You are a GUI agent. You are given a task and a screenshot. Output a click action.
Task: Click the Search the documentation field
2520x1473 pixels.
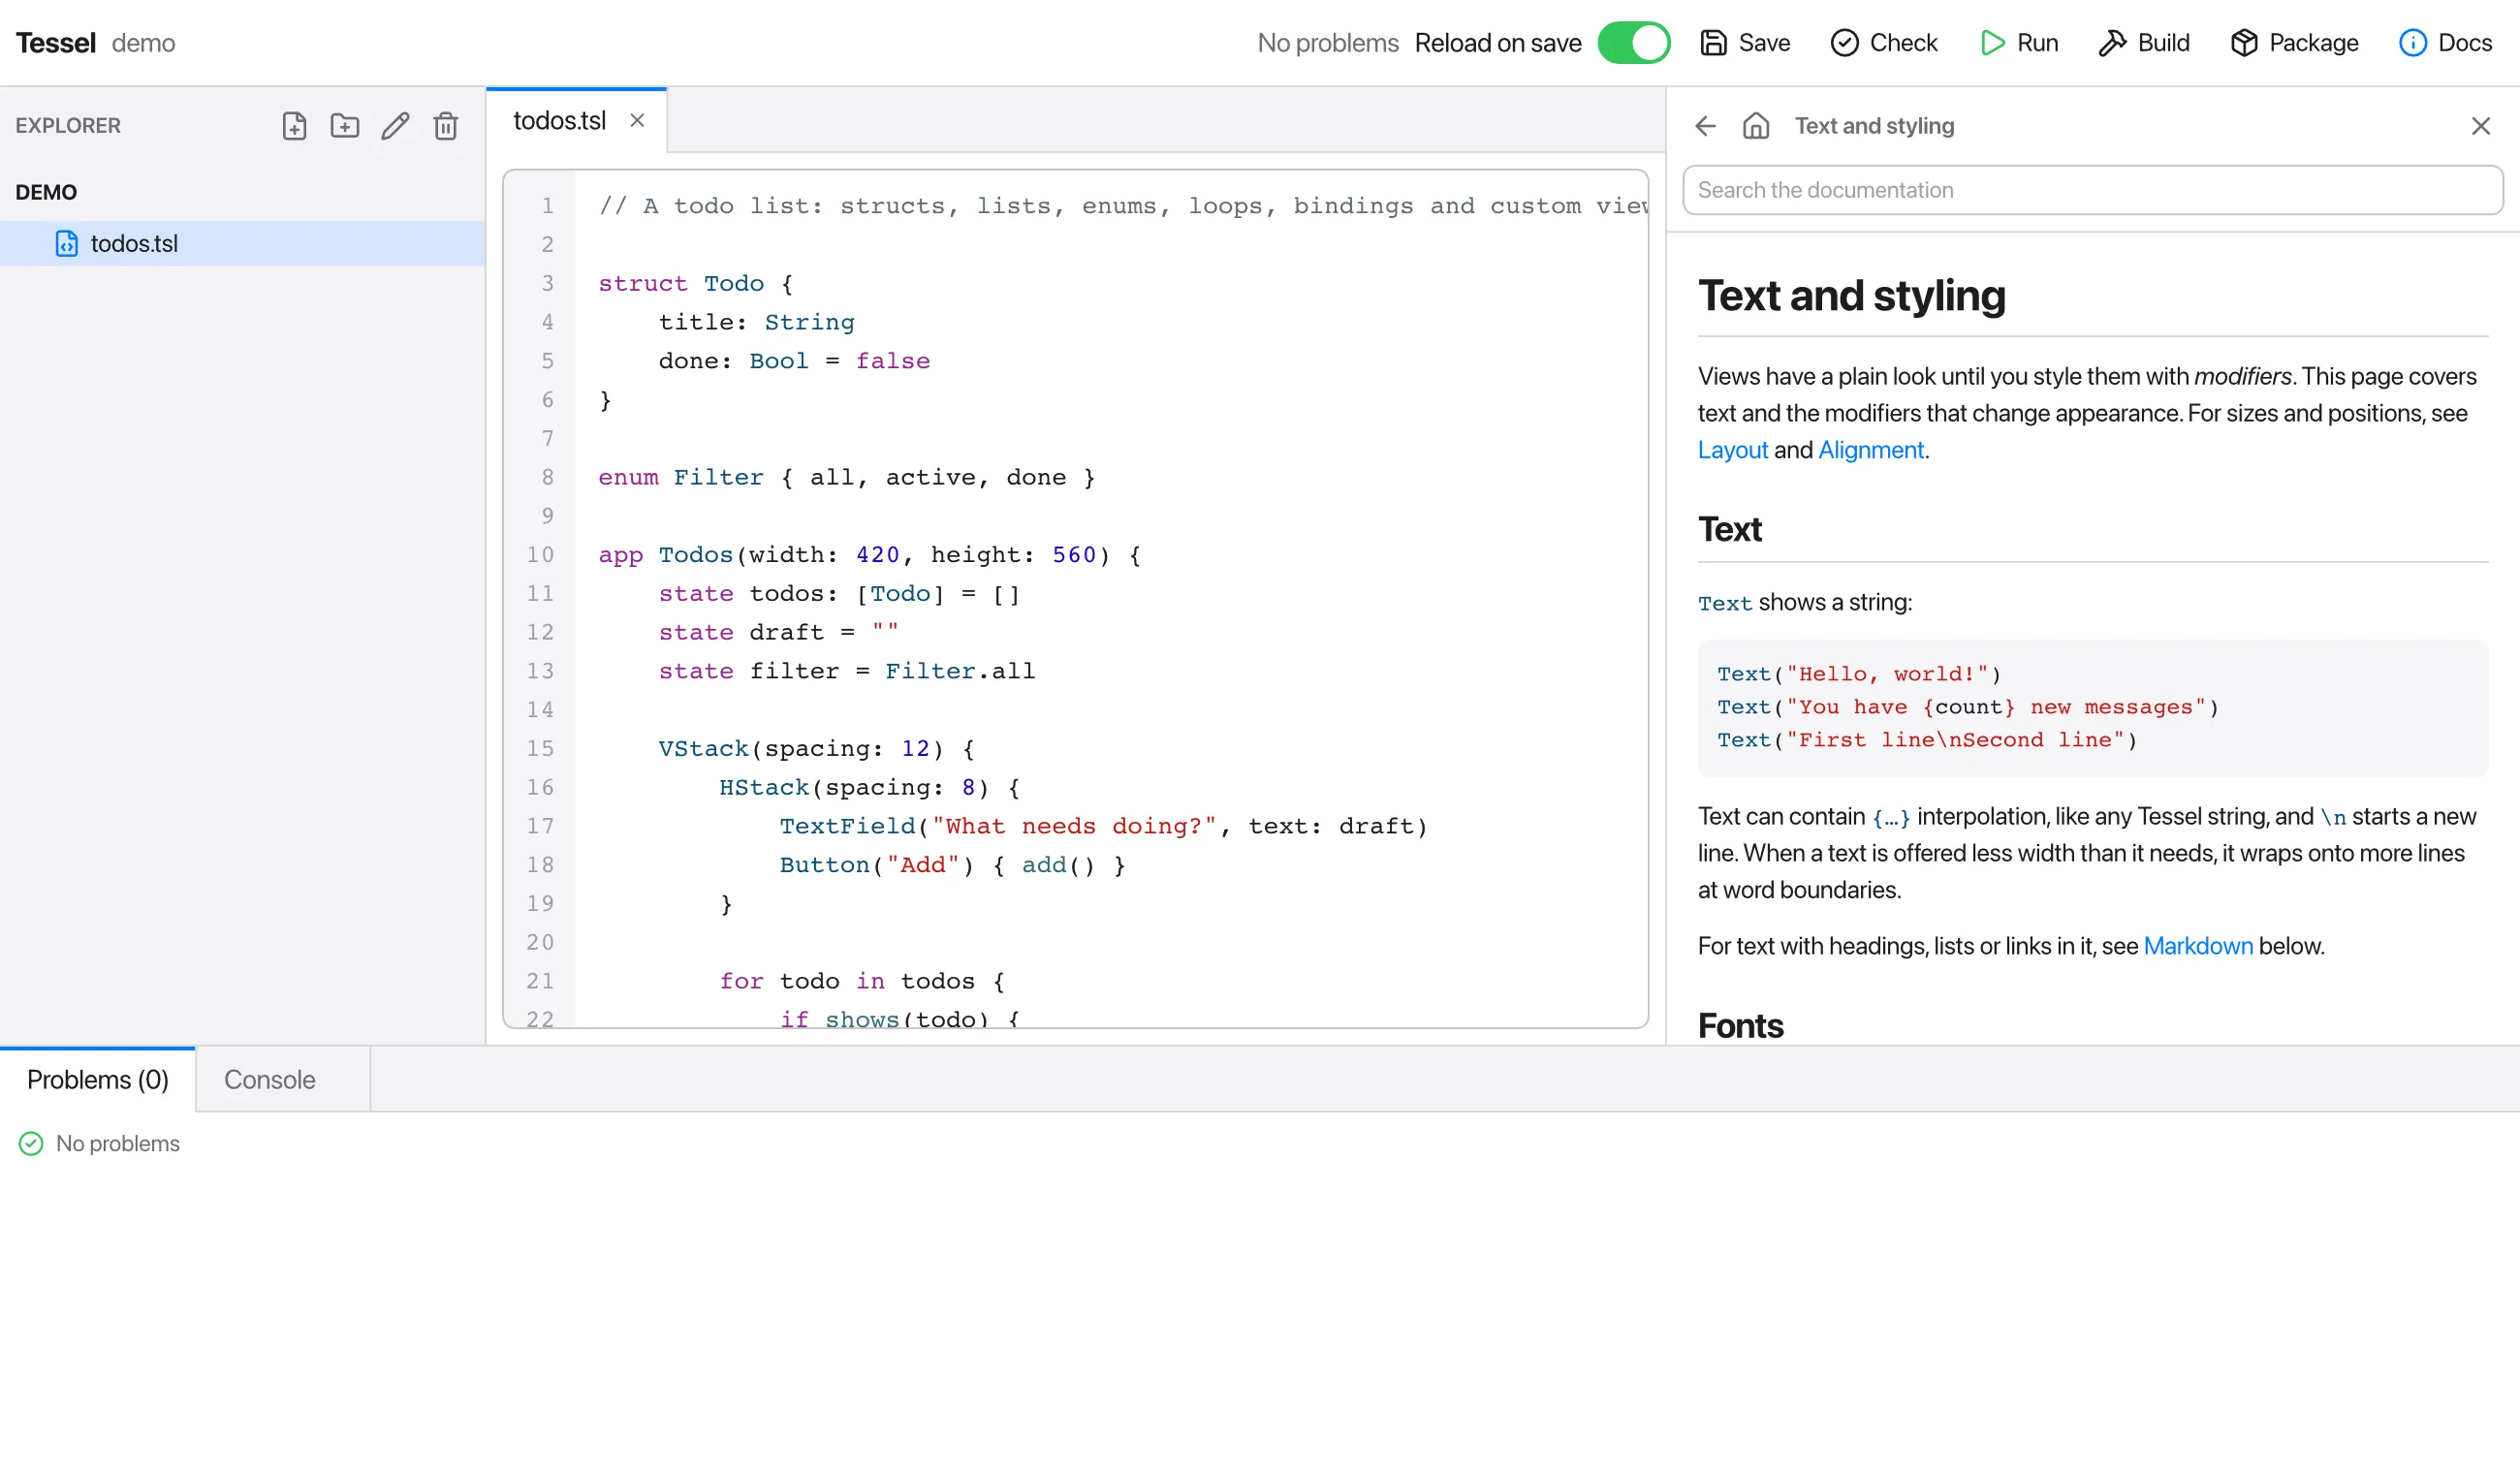pyautogui.click(x=2093, y=190)
